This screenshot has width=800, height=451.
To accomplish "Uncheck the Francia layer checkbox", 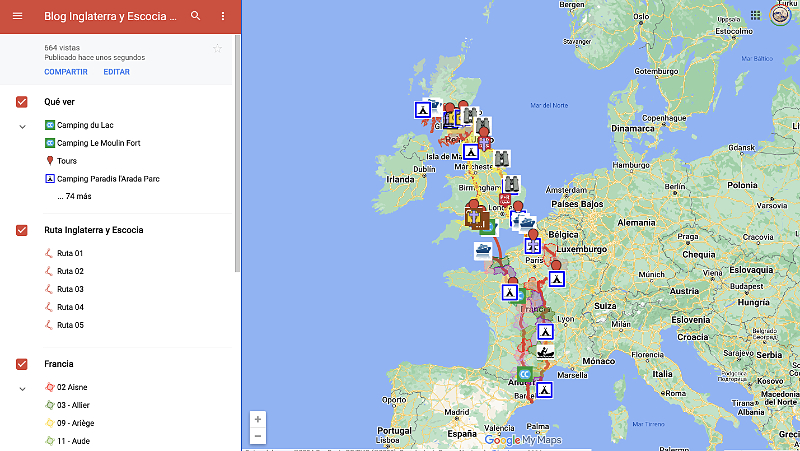I will pos(21,364).
